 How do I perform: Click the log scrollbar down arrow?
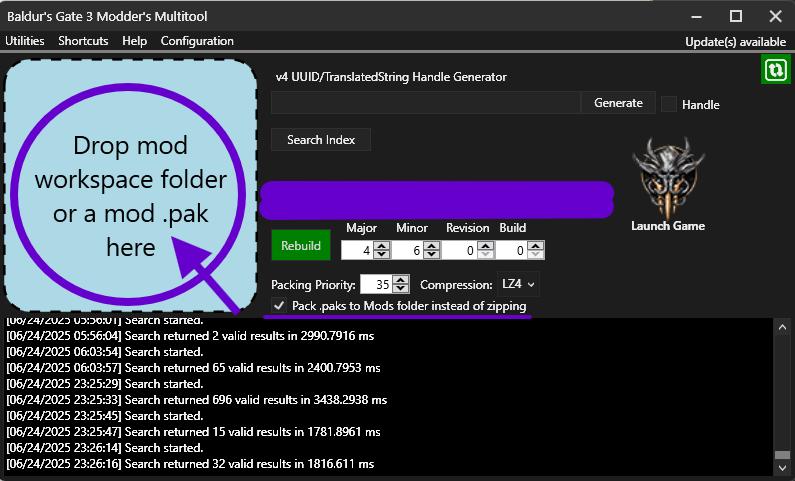pos(782,468)
